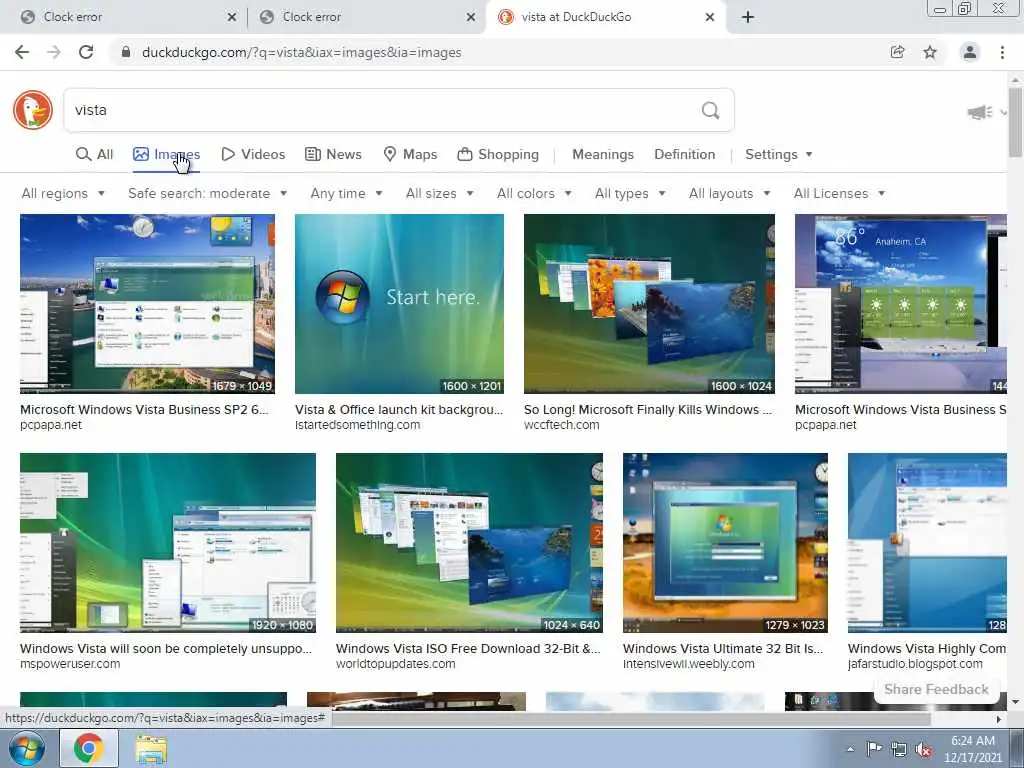Open the Any time filter
The width and height of the screenshot is (1024, 768).
click(346, 193)
